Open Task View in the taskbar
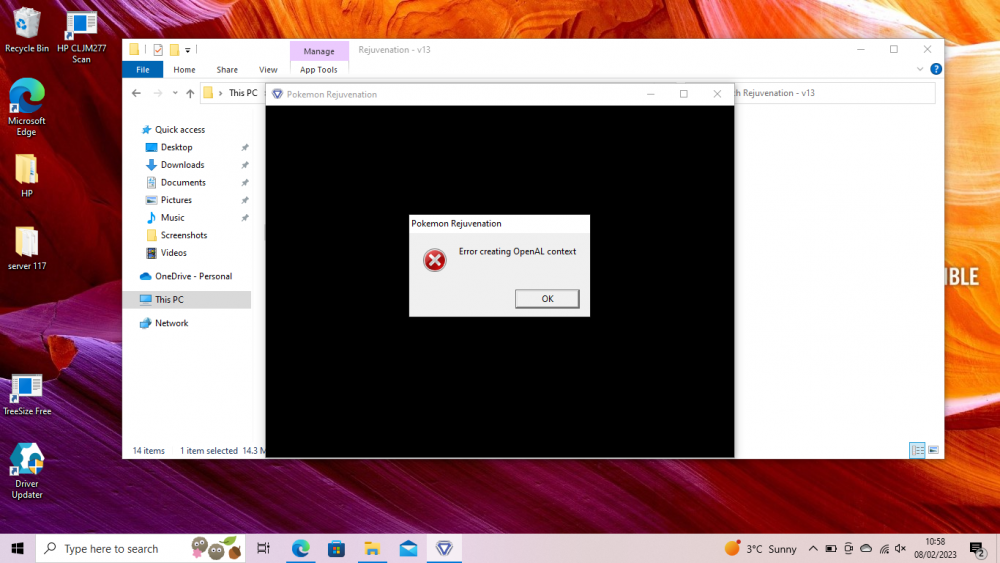 (263, 548)
